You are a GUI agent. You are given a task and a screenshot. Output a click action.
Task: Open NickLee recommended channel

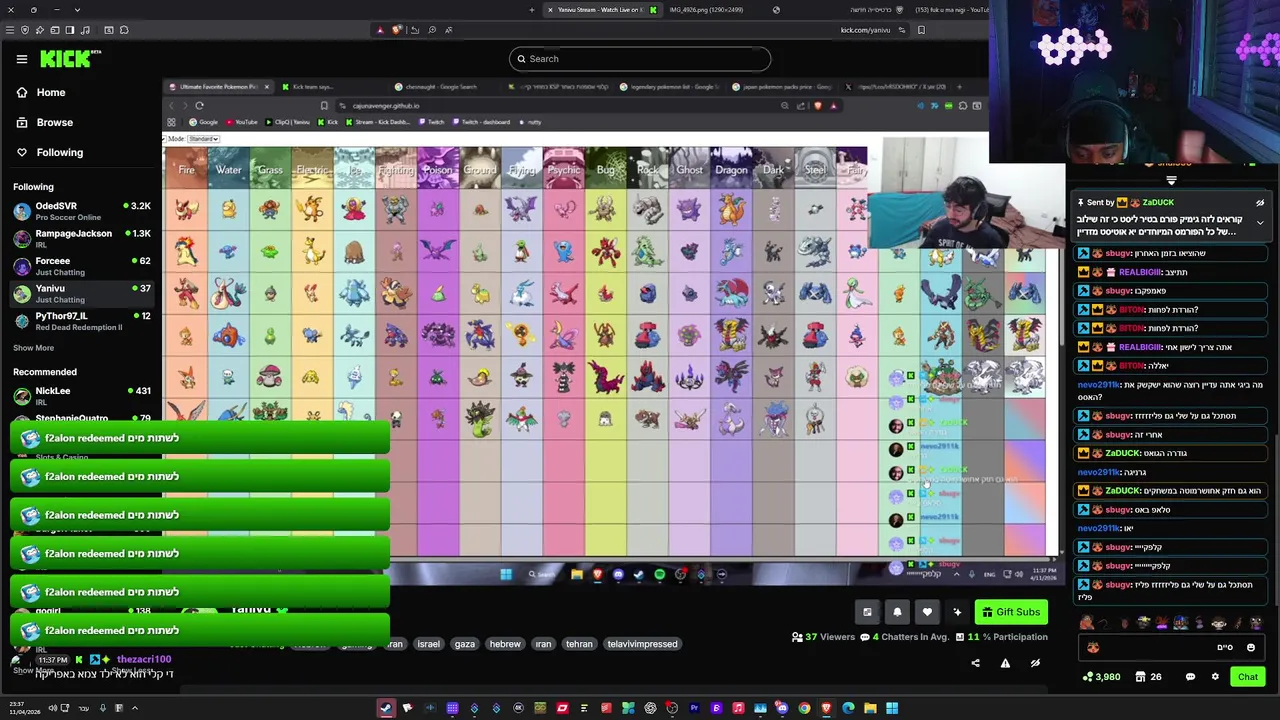pyautogui.click(x=80, y=395)
